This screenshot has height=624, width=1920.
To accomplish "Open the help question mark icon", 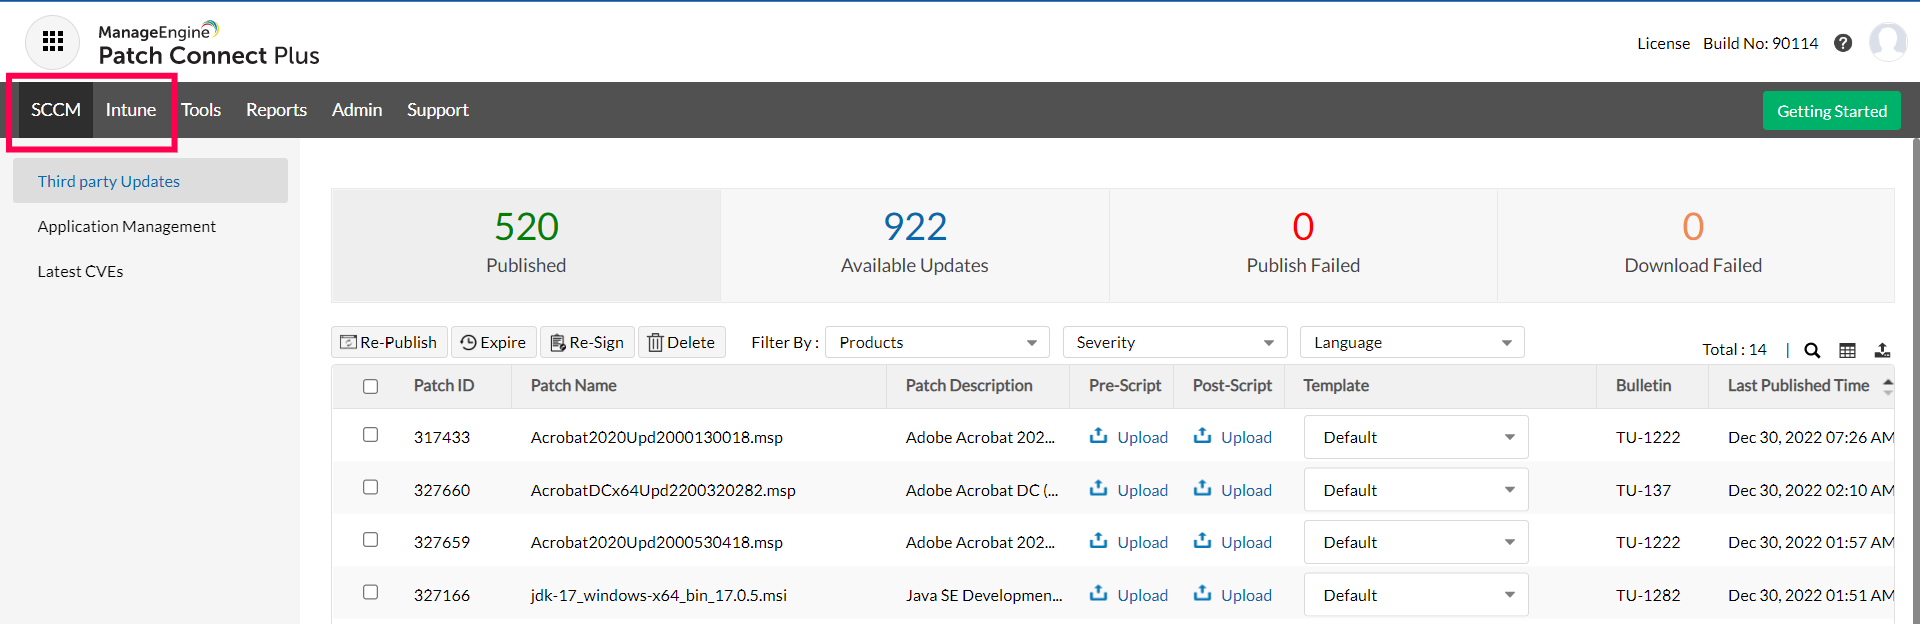I will 1843,43.
